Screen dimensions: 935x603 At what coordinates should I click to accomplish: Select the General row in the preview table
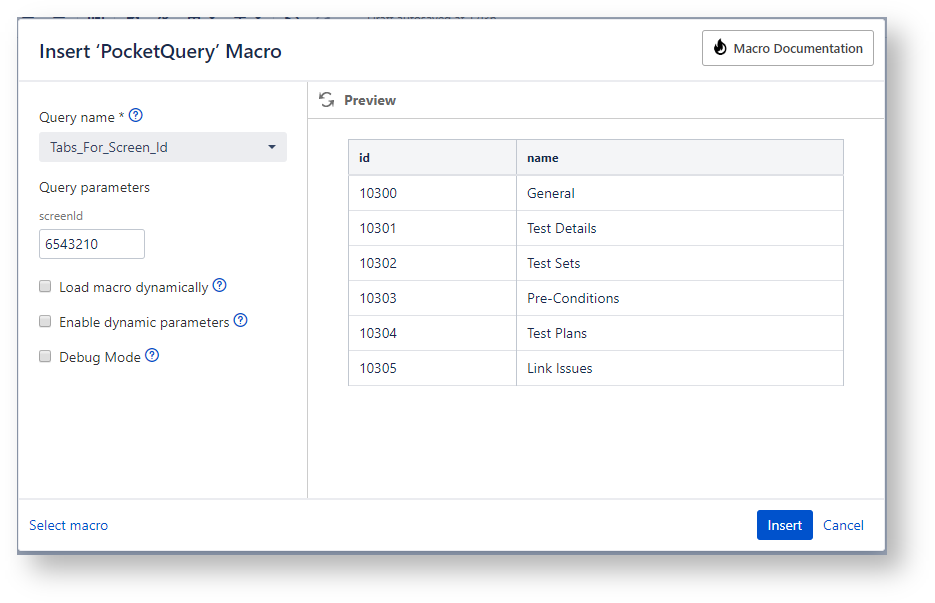[x=595, y=192]
